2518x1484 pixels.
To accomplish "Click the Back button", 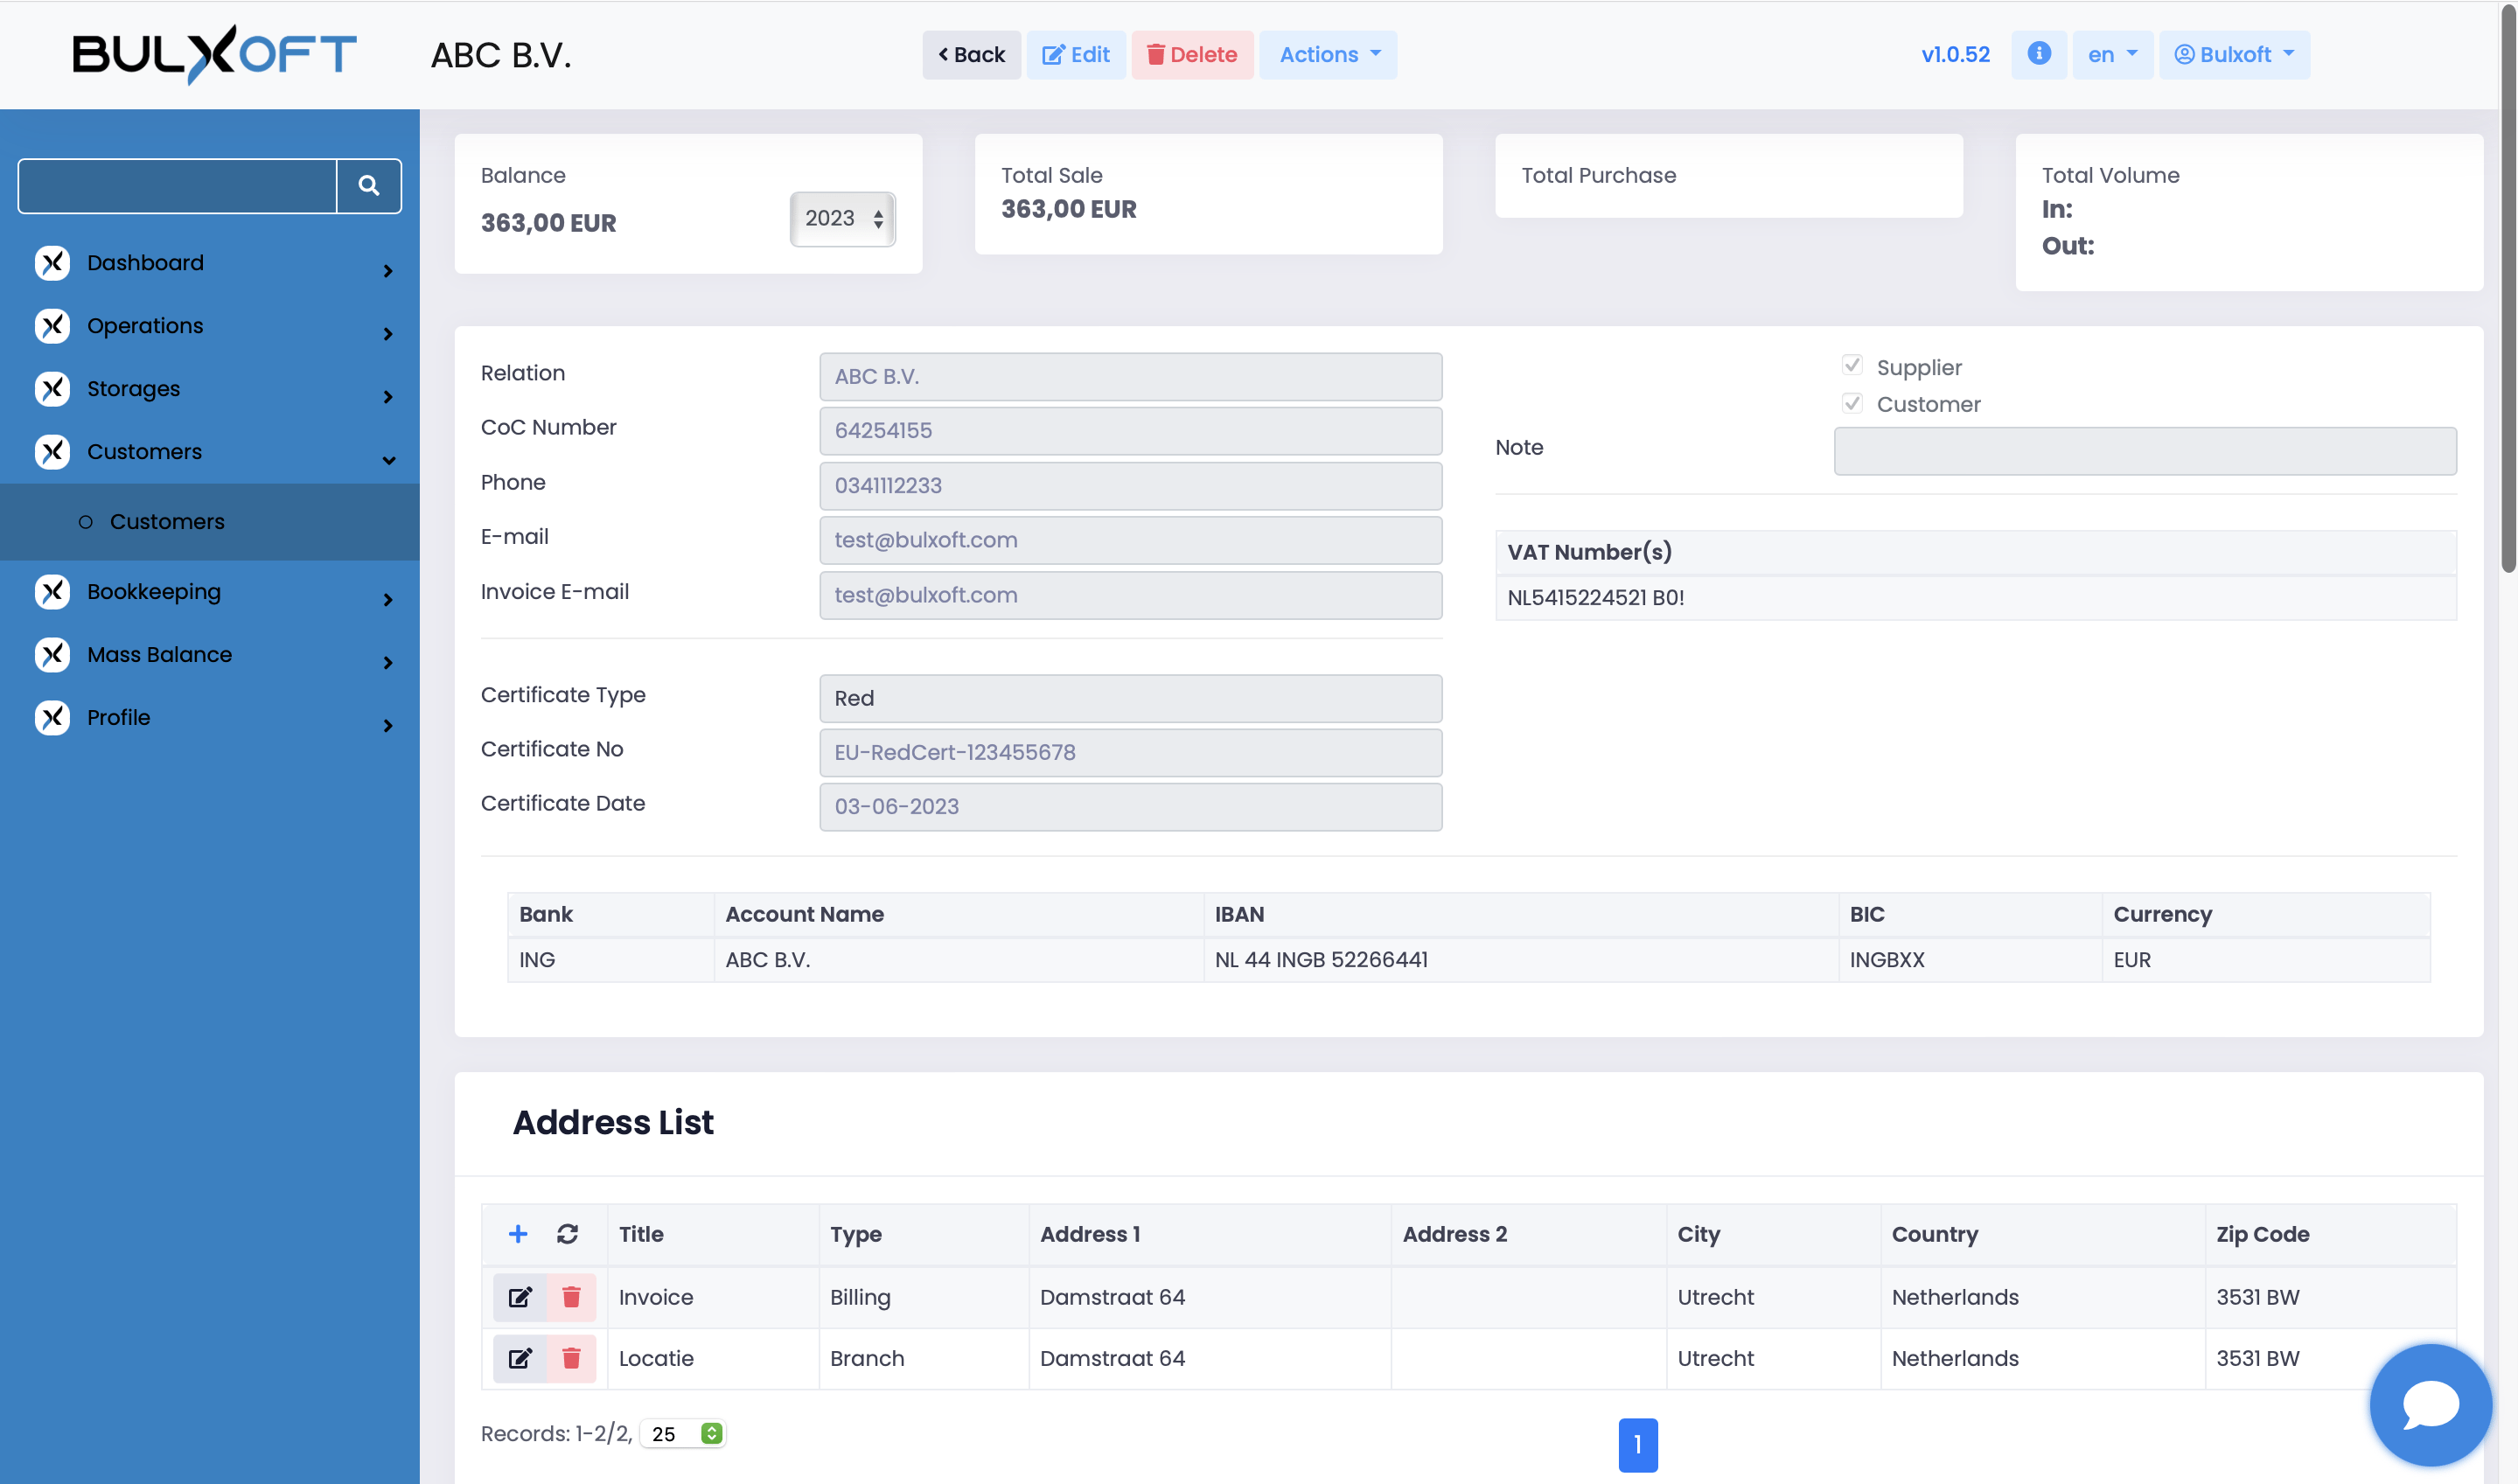I will (x=970, y=54).
